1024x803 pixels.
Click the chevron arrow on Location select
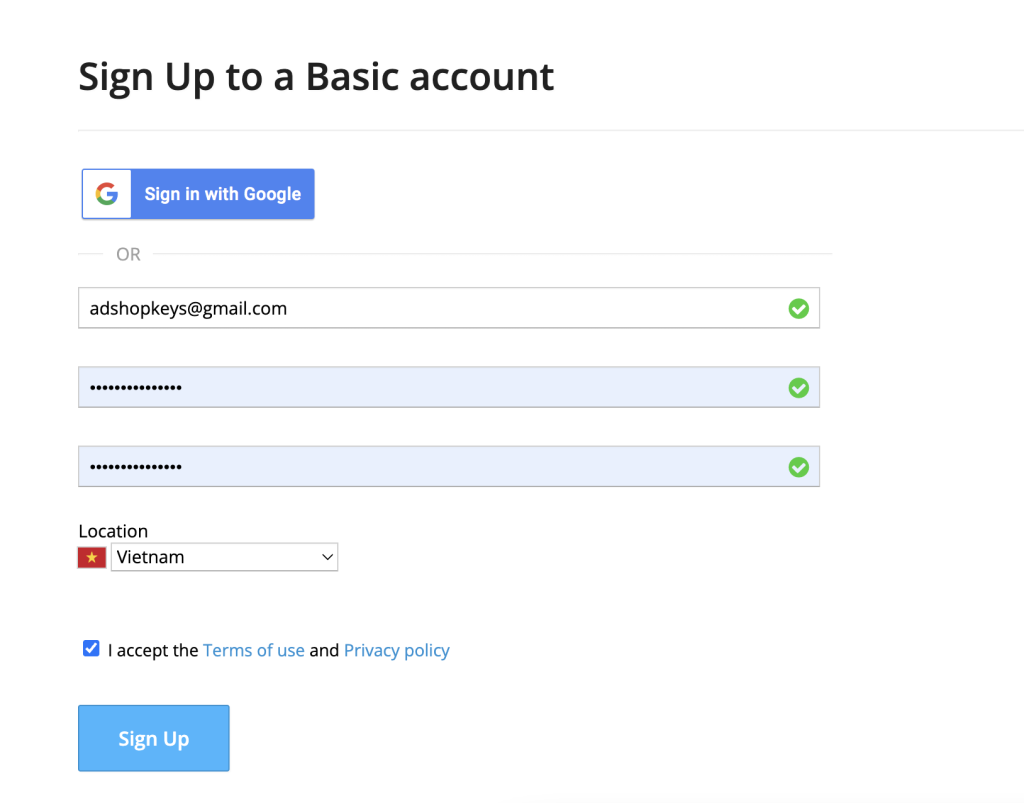pos(327,557)
